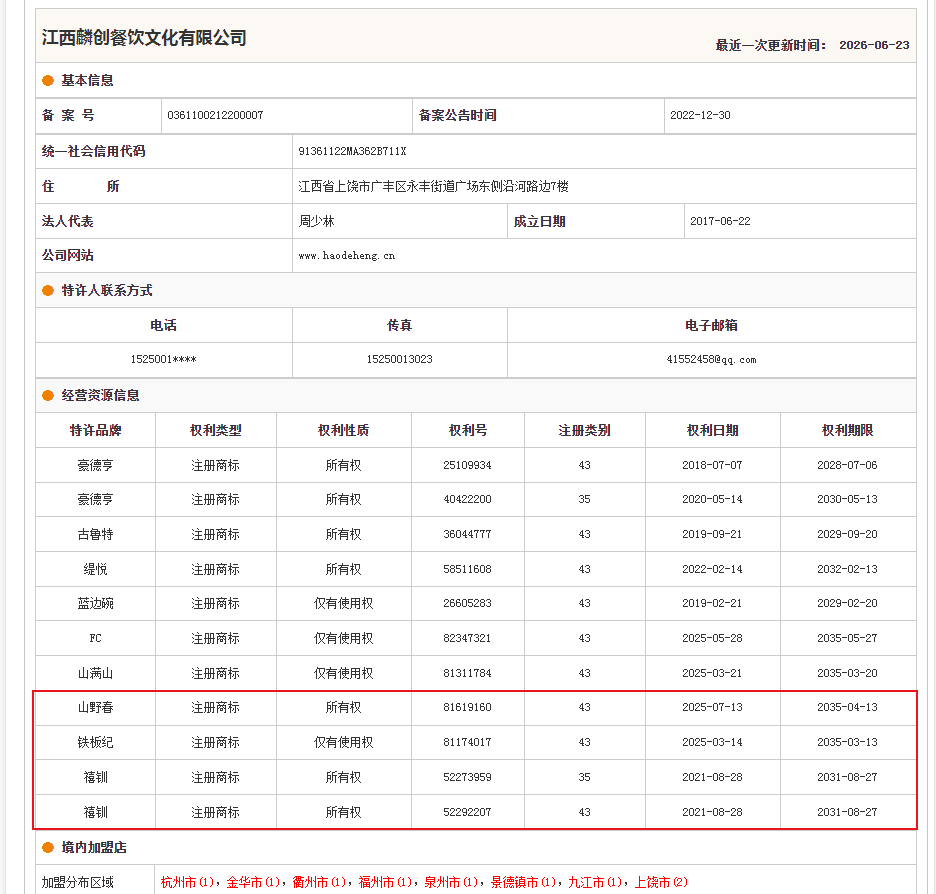Image resolution: width=936 pixels, height=894 pixels.
Task: Click the 特许人联系方式 section heading
Action: [x=107, y=291]
